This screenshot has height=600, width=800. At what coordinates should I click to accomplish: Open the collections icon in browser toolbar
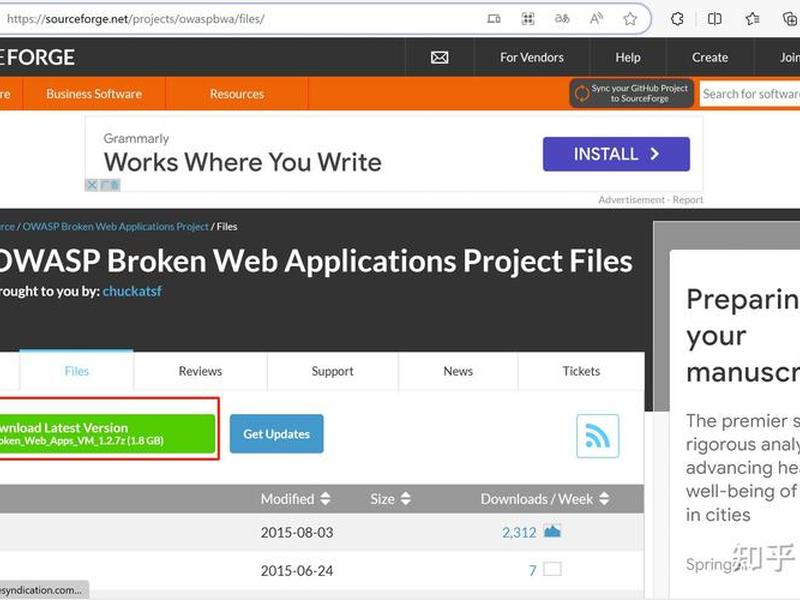790,19
